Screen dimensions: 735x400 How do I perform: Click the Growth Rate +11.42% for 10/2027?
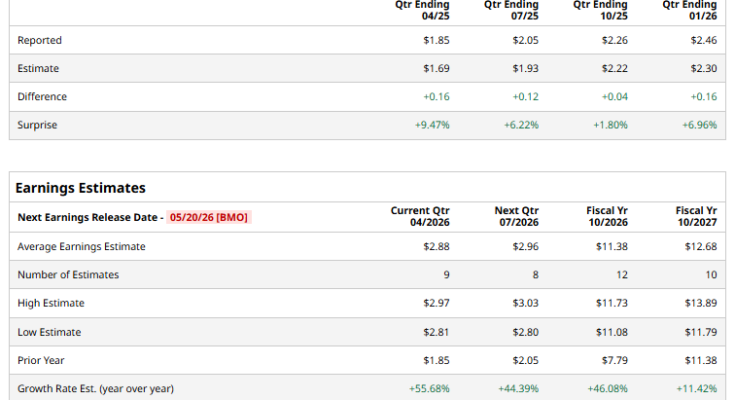(x=697, y=389)
